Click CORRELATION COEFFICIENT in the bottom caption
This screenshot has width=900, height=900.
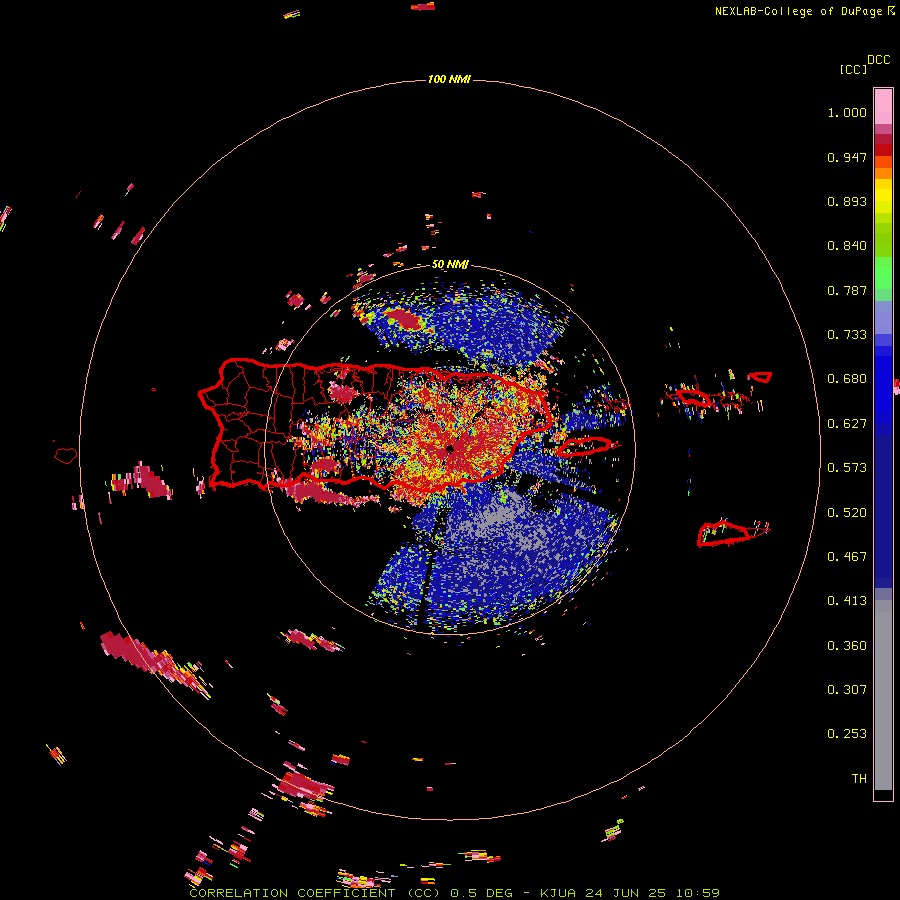(292, 893)
